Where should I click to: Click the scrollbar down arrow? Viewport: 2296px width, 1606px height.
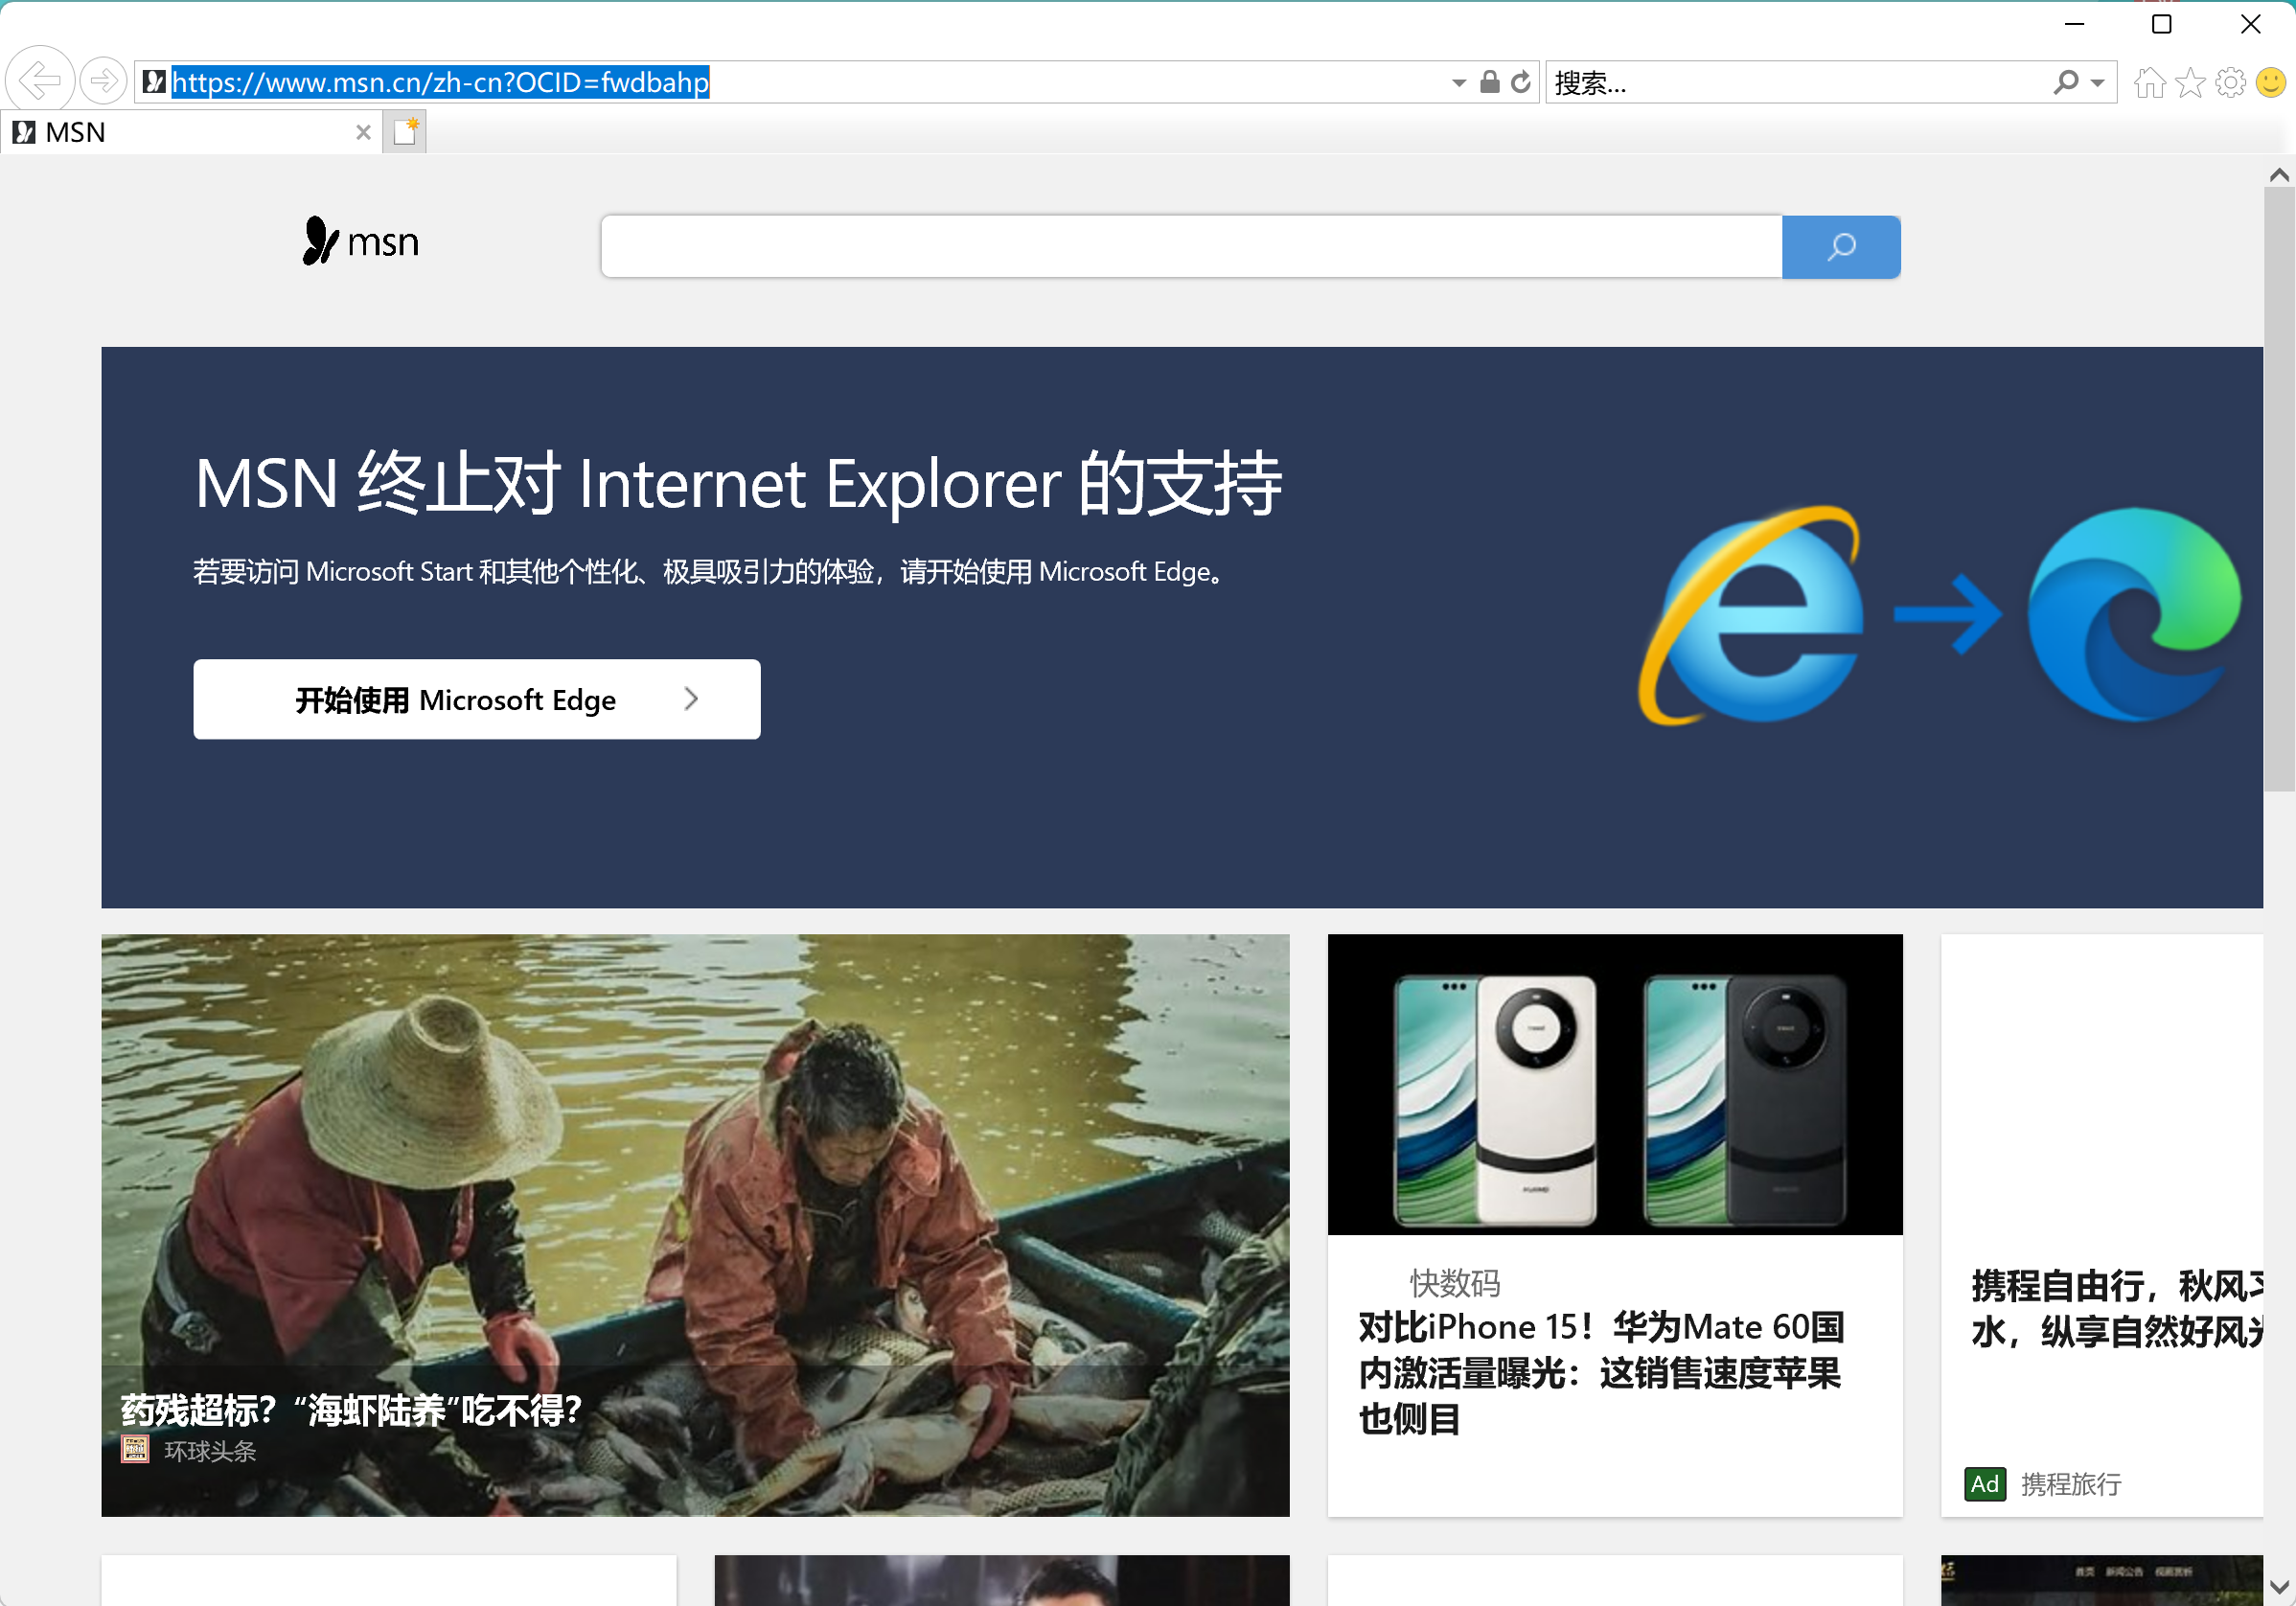2278,1587
